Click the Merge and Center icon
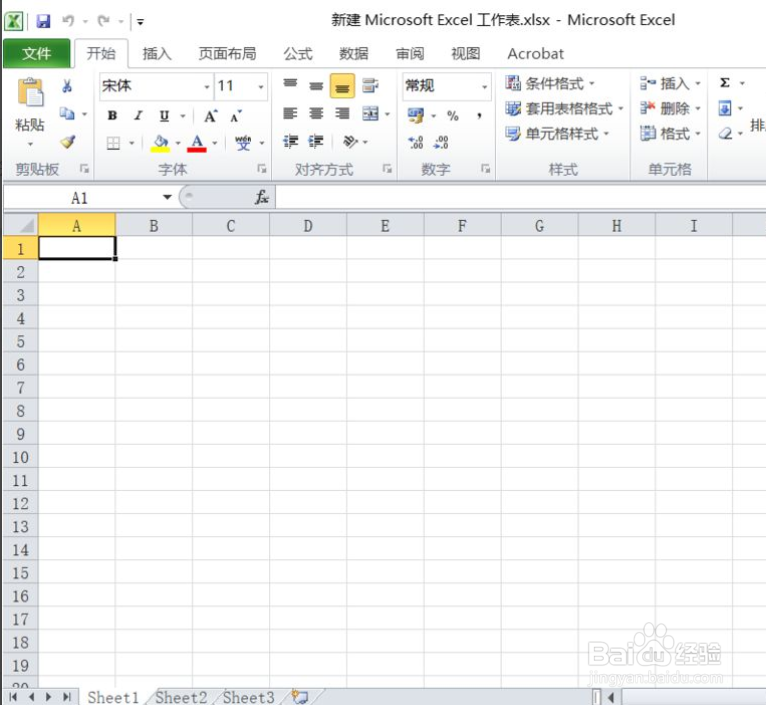766x705 pixels. point(370,114)
